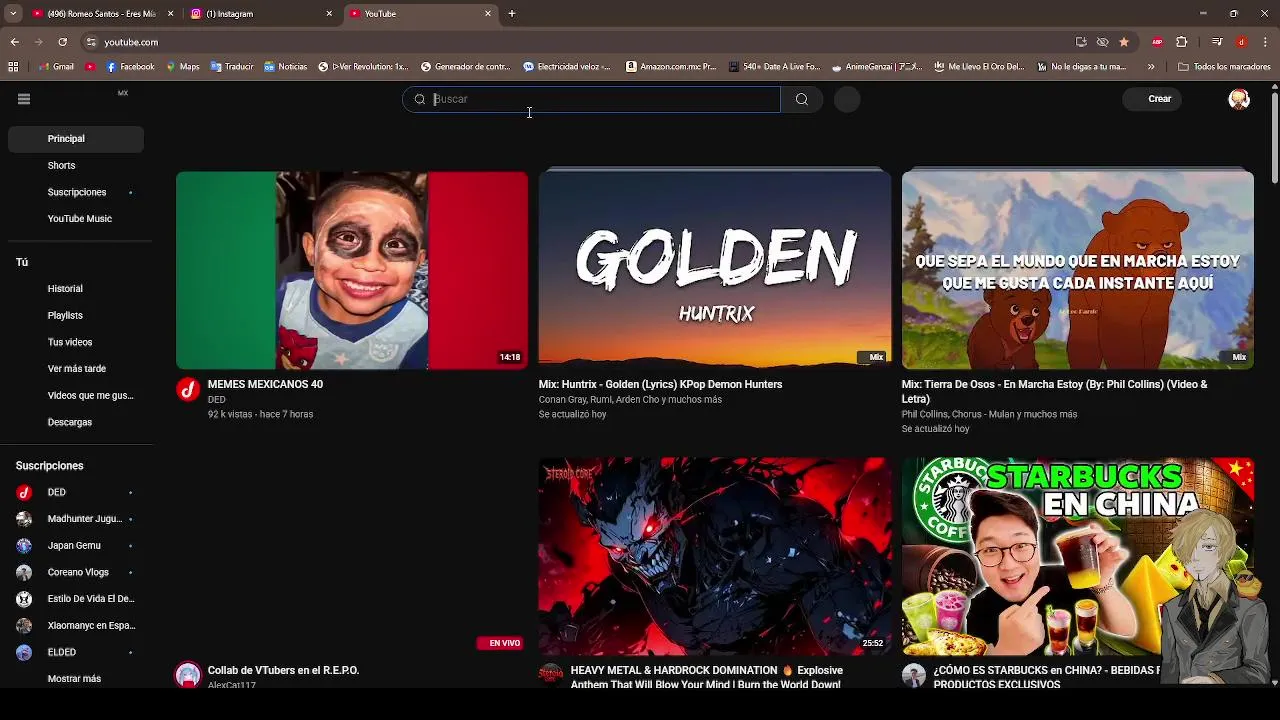Open the heavy metal demon thumbnail
The width and height of the screenshot is (1280, 720).
[x=714, y=556]
